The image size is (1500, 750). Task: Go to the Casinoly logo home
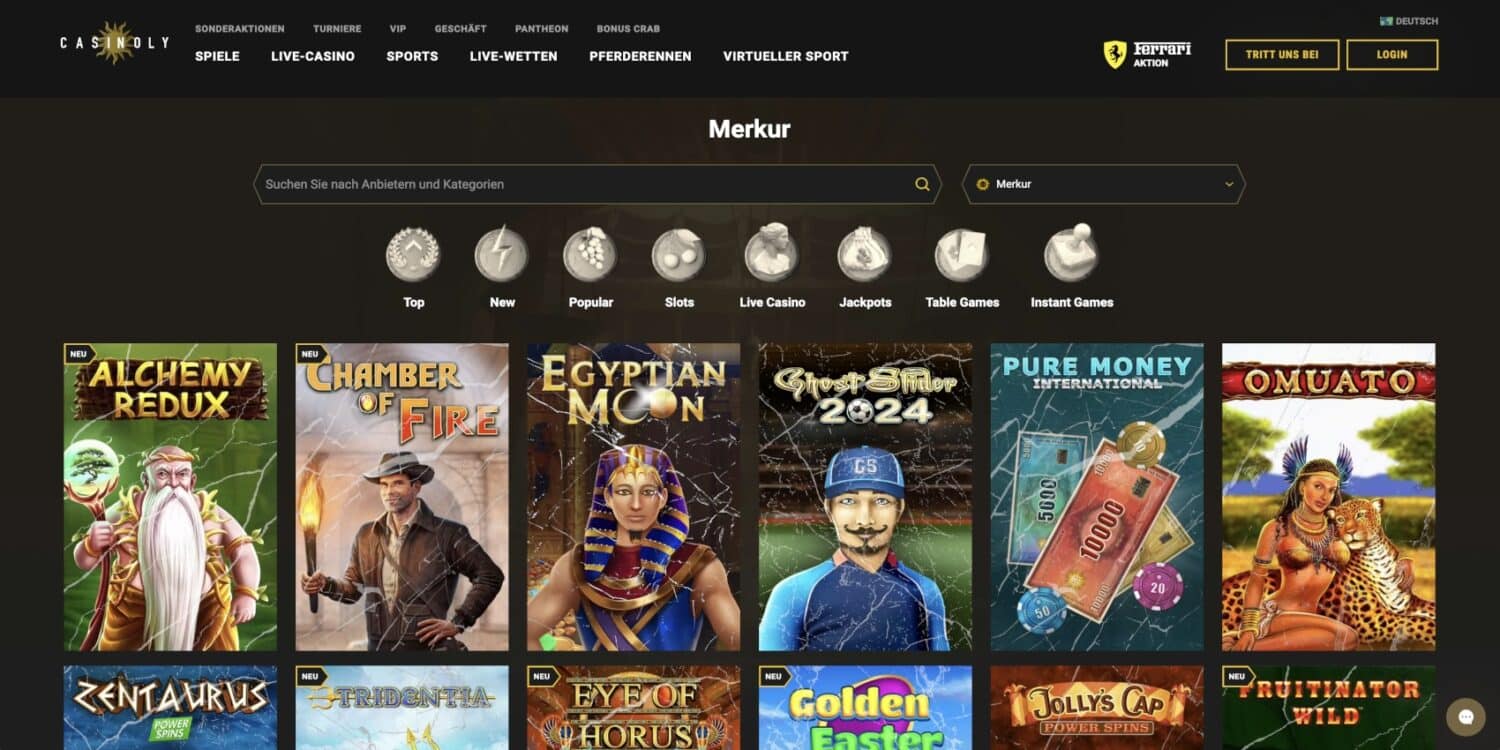114,43
